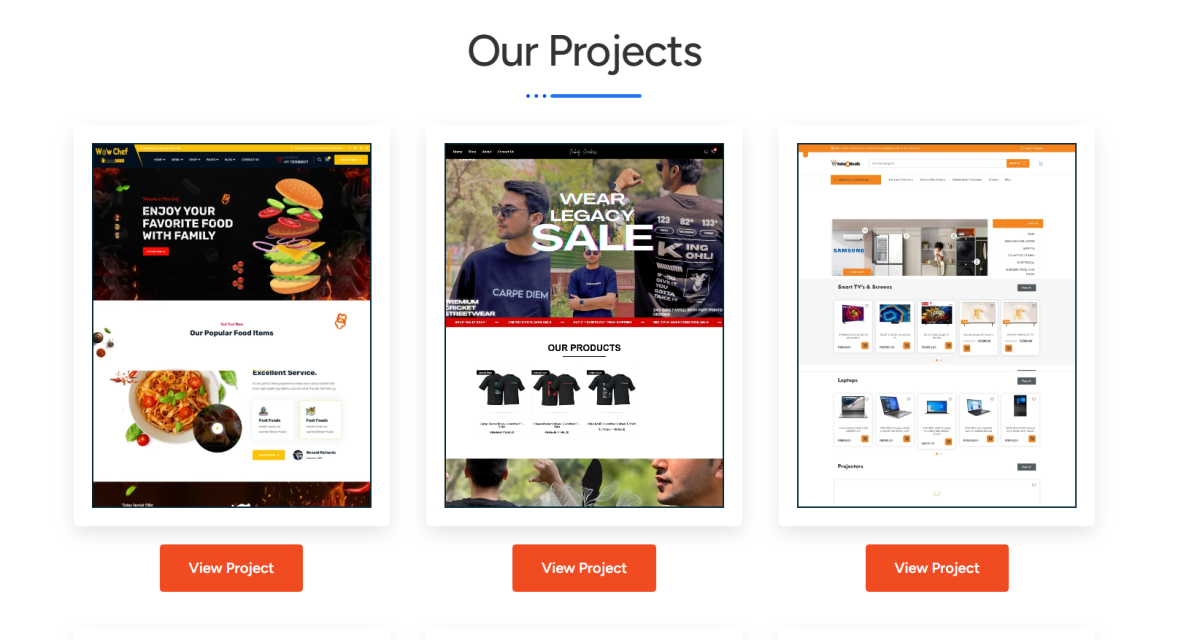Click the cart icon in electronics store header
The height and width of the screenshot is (640, 1200).
(1041, 163)
